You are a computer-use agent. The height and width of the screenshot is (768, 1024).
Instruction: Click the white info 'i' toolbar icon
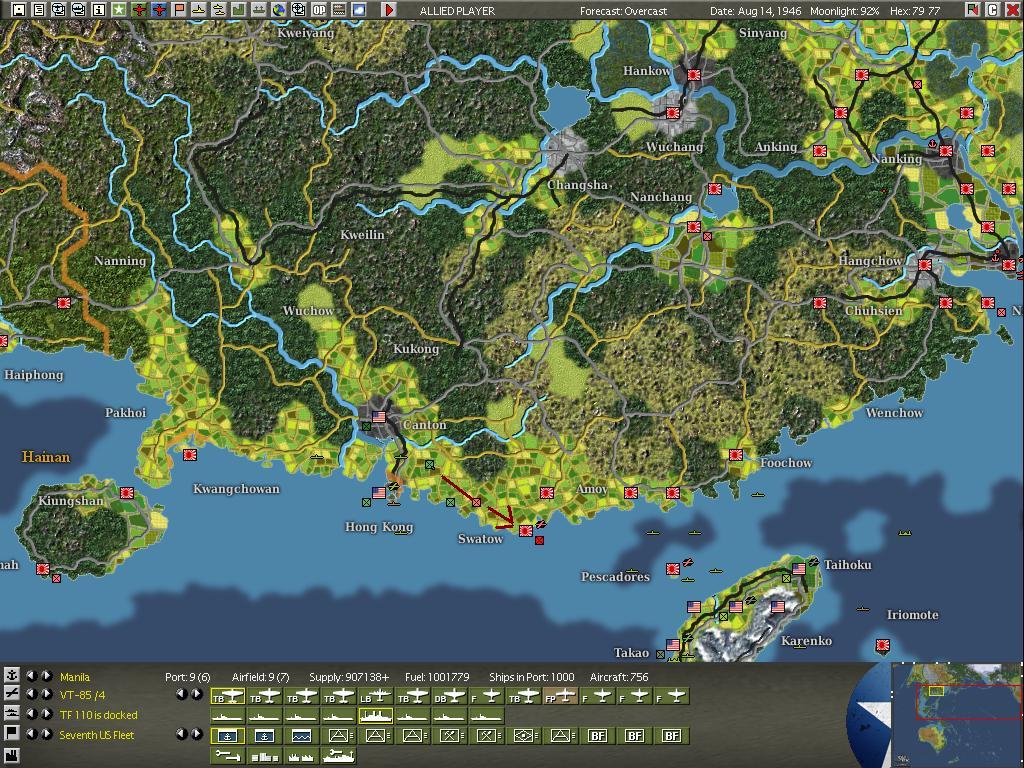coord(99,10)
